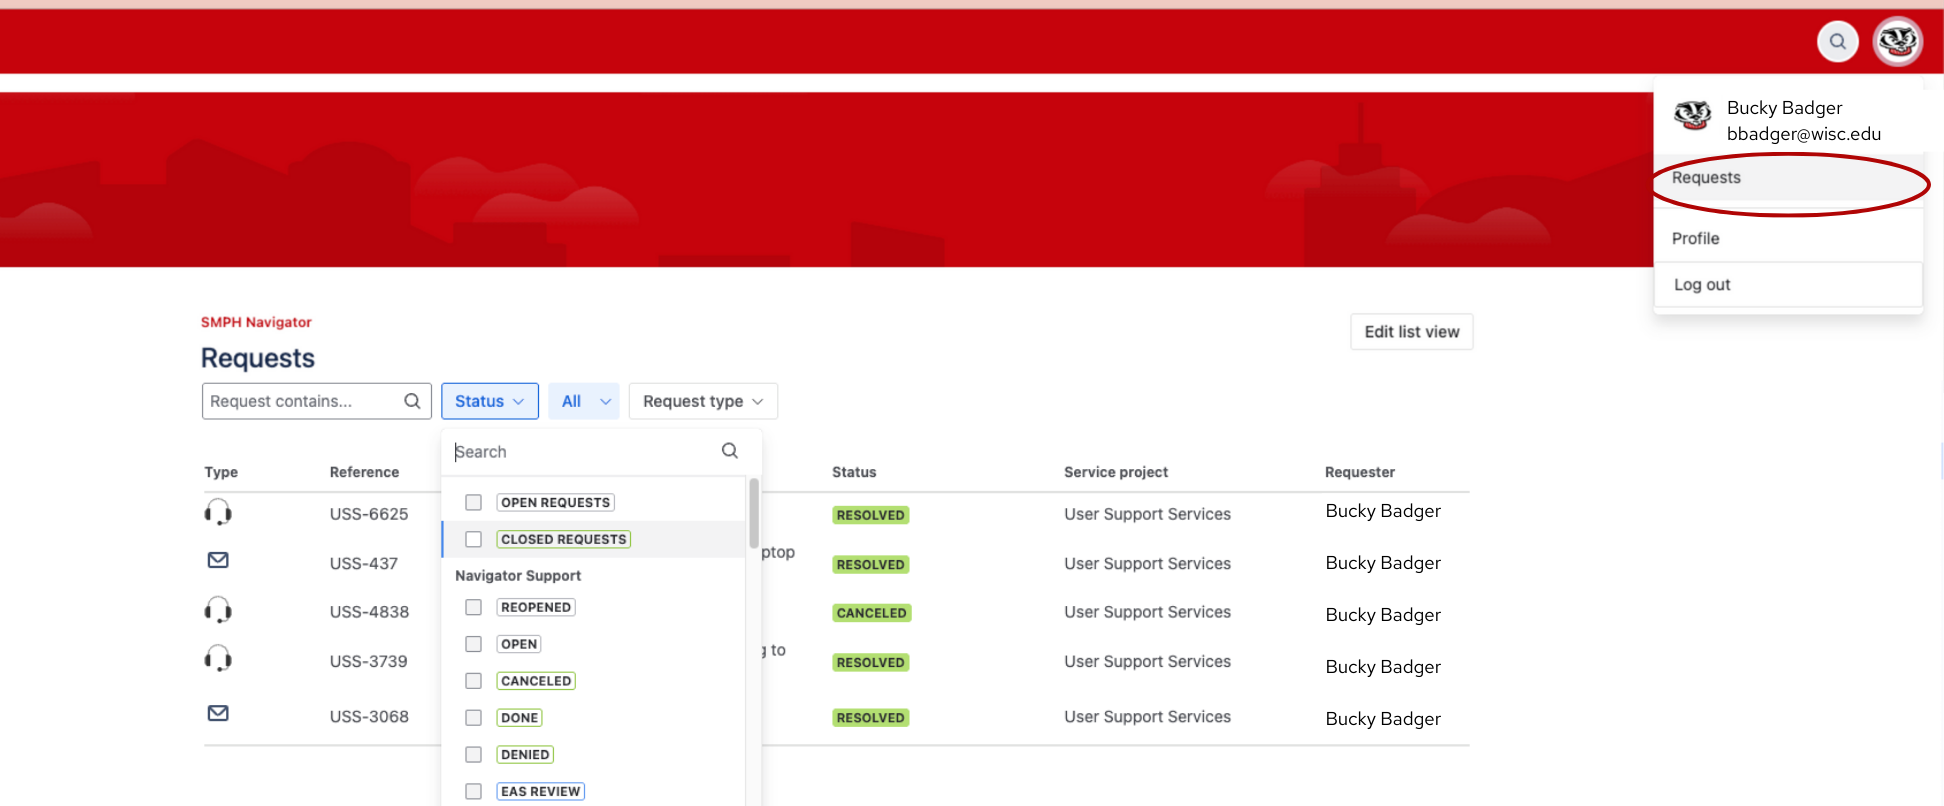Open the Bucky Badger avatar menu
Image resolution: width=1944 pixels, height=806 pixels.
click(1897, 42)
